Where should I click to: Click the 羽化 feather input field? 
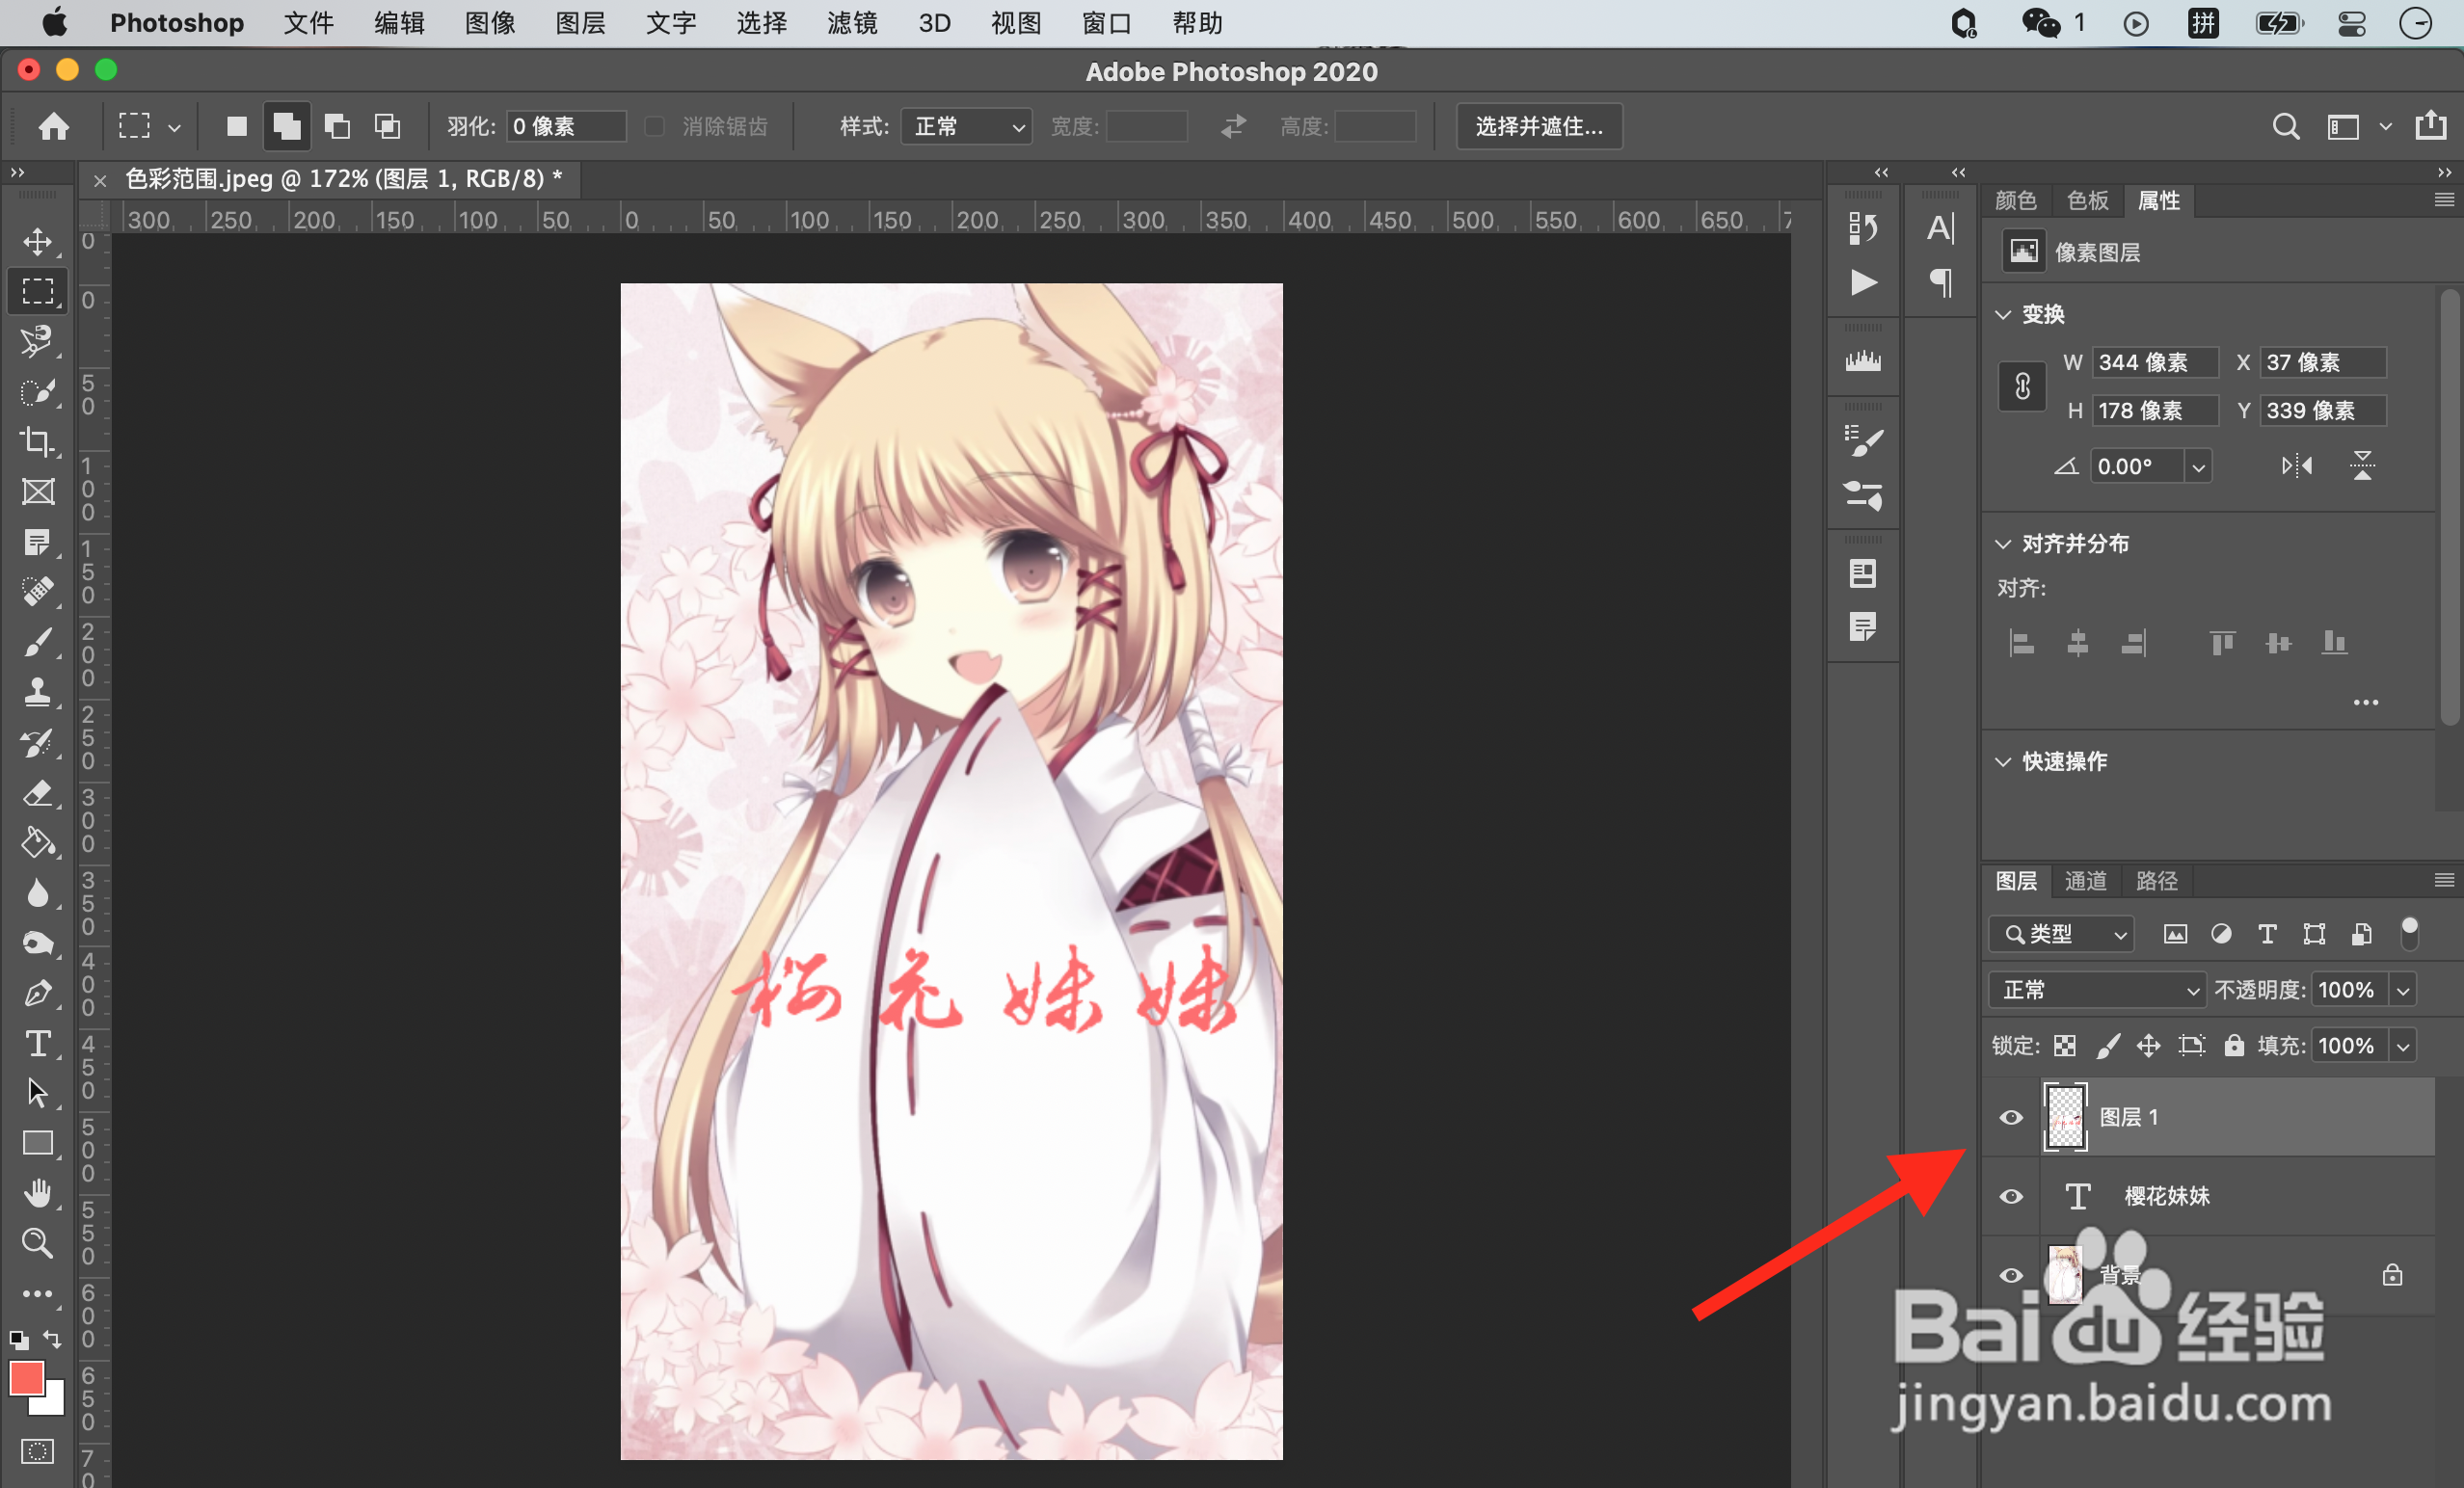coord(566,126)
